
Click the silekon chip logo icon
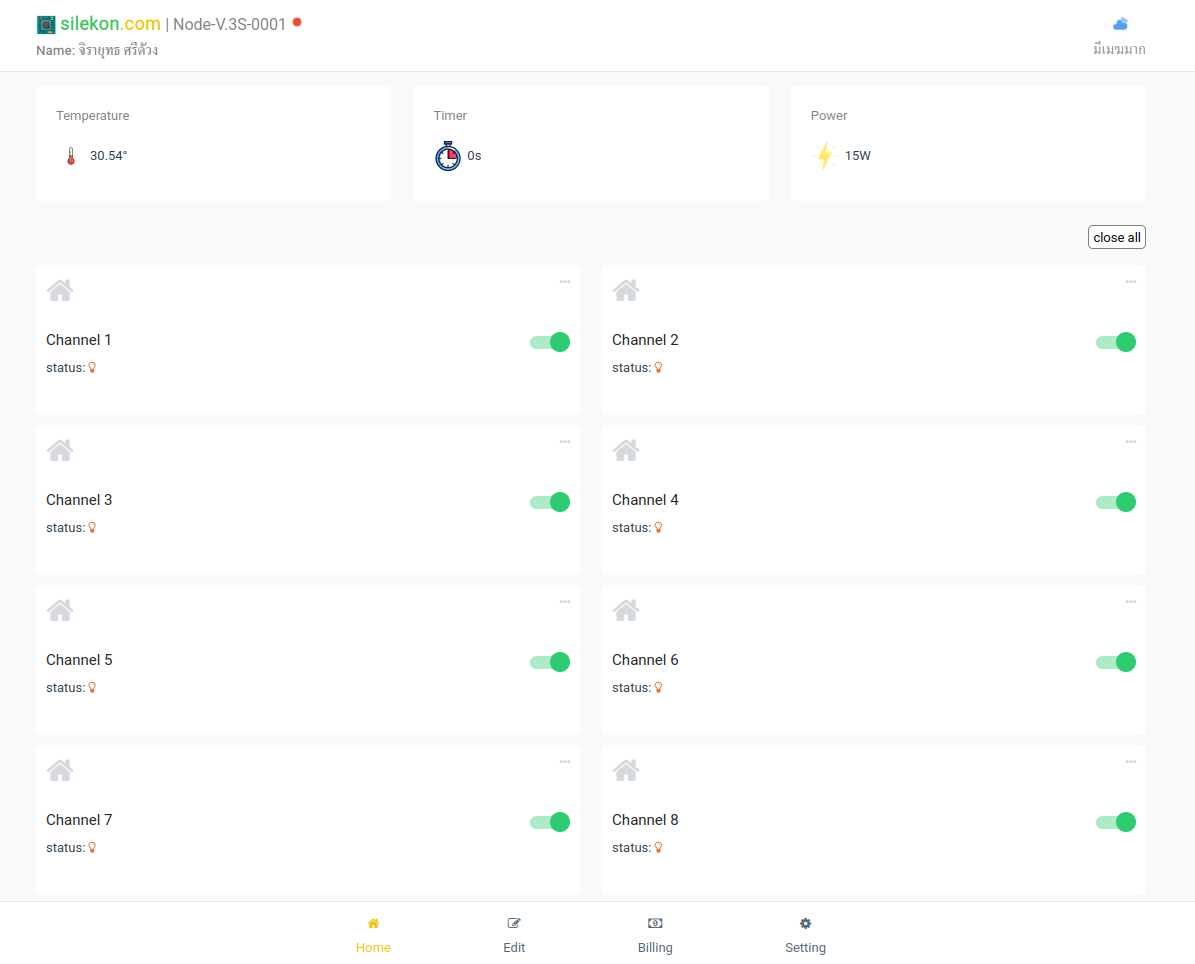pos(46,25)
